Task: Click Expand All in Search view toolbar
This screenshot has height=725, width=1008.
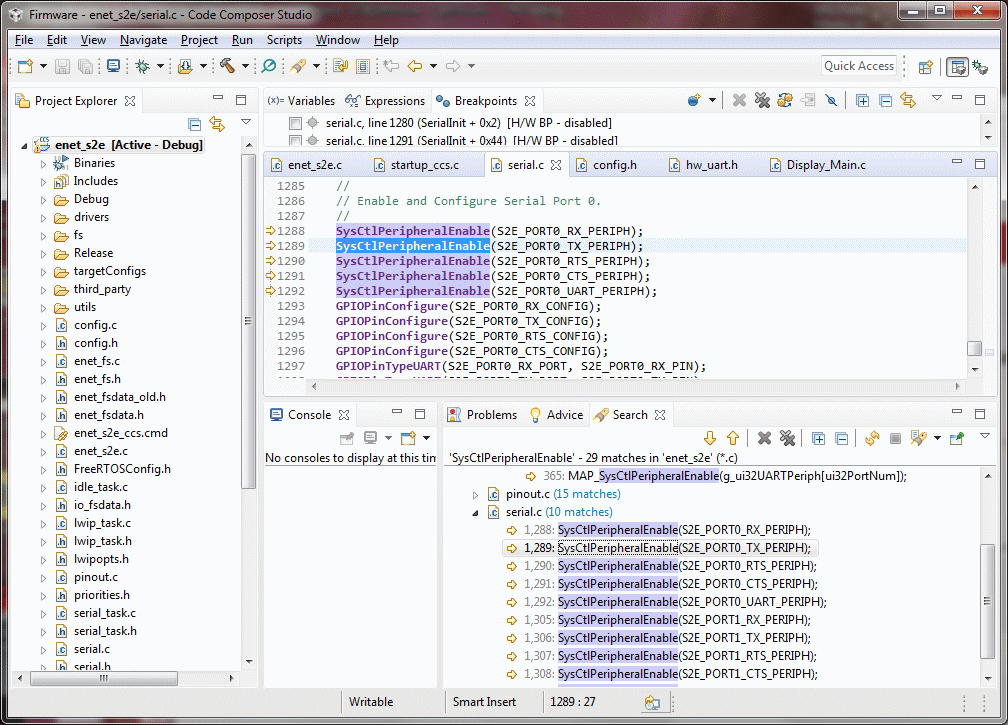Action: [x=818, y=438]
